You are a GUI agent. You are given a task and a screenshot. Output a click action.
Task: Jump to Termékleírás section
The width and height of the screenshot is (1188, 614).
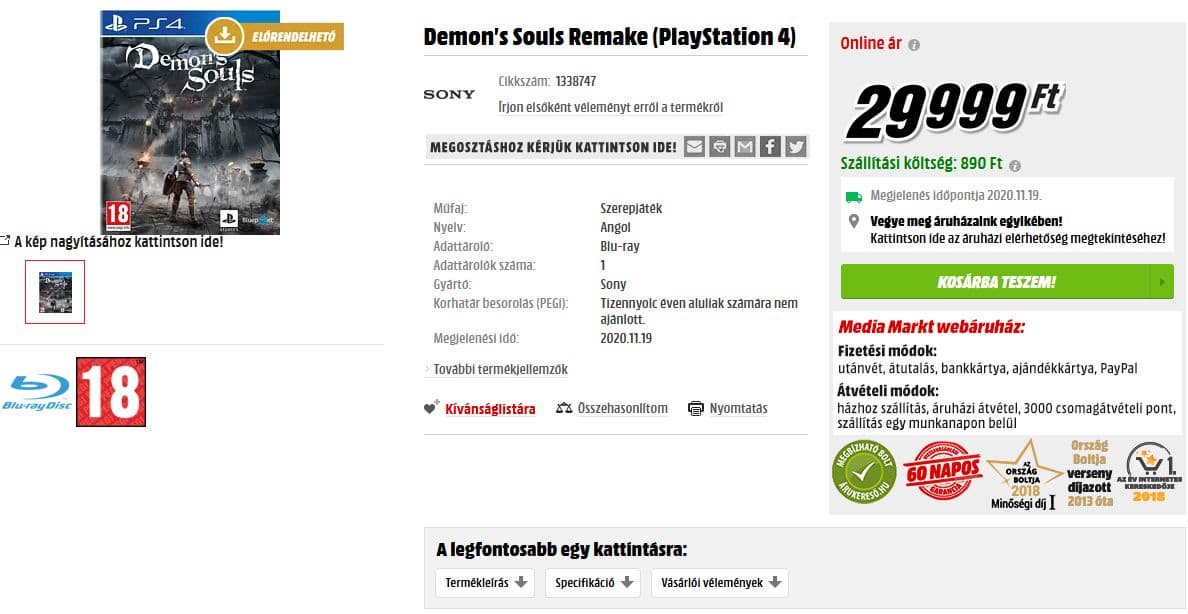[485, 583]
